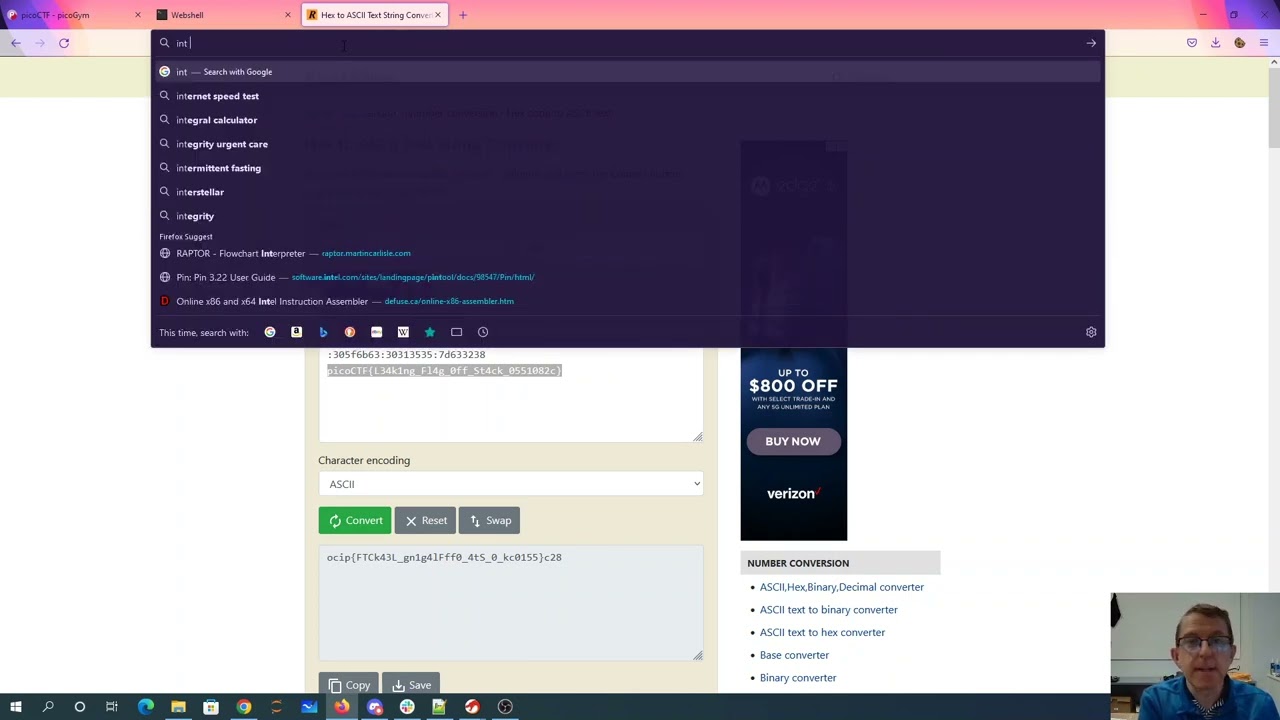Close the picoCTF - picoGym tab
Screen dimensions: 1280x720
tap(138, 15)
